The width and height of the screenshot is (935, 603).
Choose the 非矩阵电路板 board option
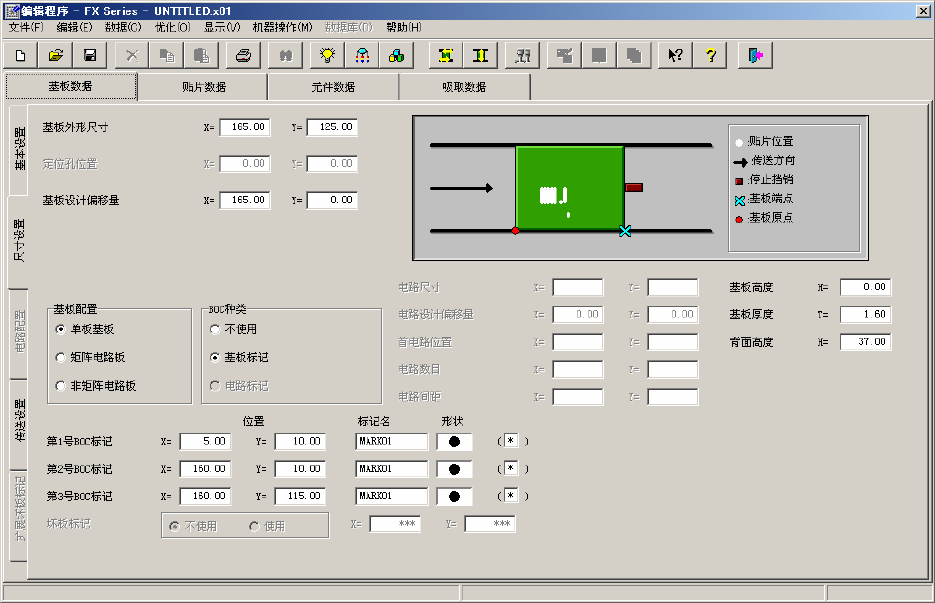(60, 385)
